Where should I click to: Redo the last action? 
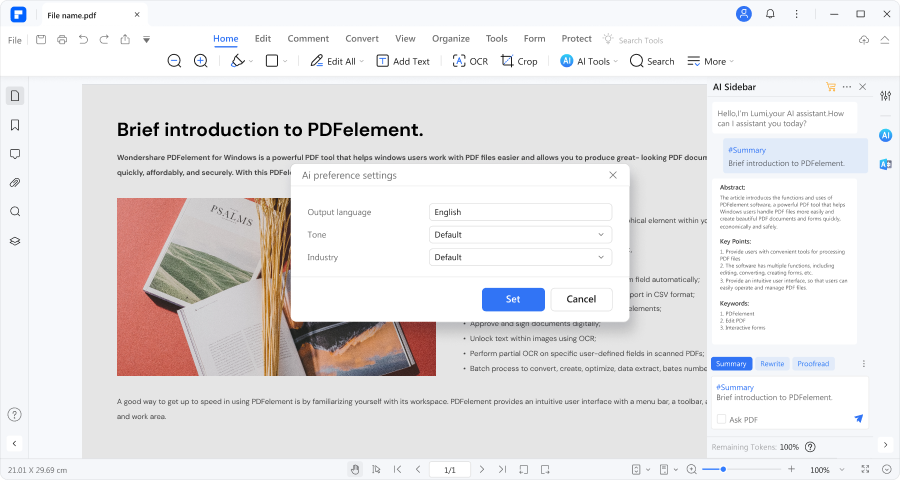coord(104,40)
